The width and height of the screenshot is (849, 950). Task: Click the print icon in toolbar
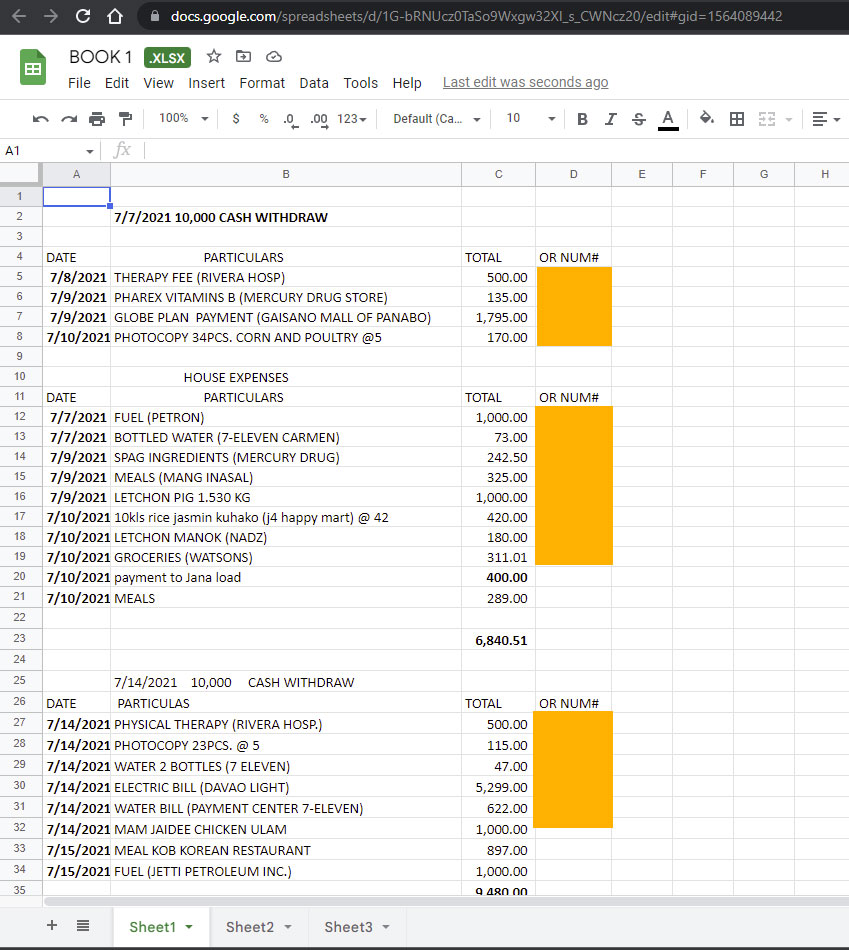click(97, 119)
